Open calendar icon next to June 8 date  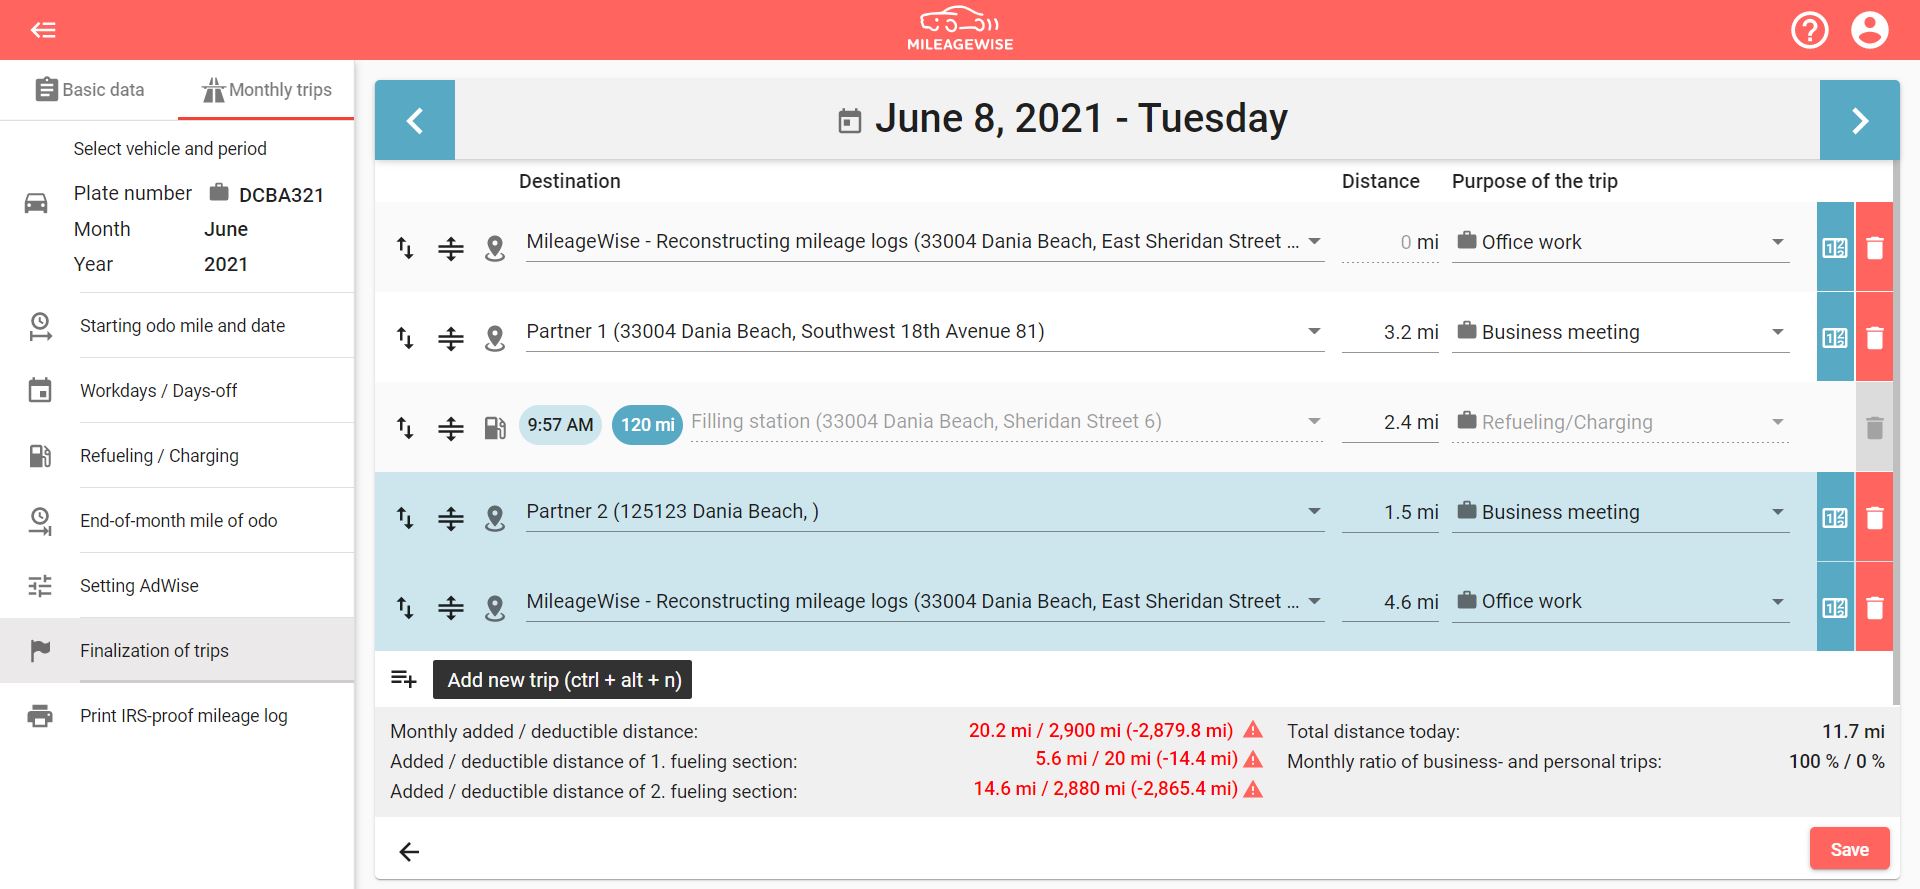(849, 121)
